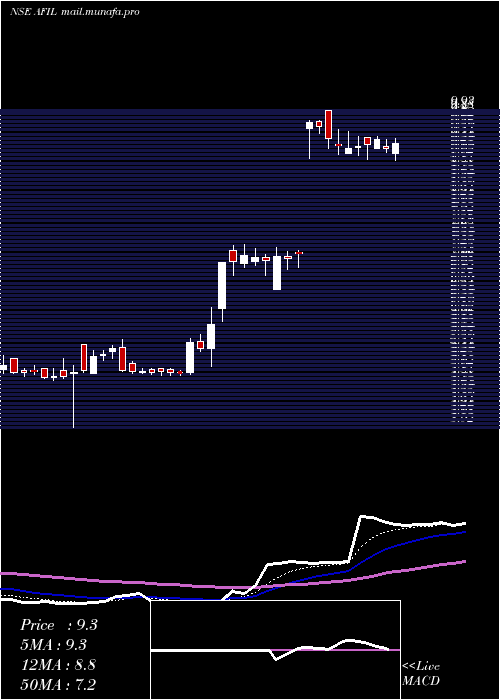The width and height of the screenshot is (500, 700).
Task: Select the '12MA : 8.8' value
Action: coord(58,665)
